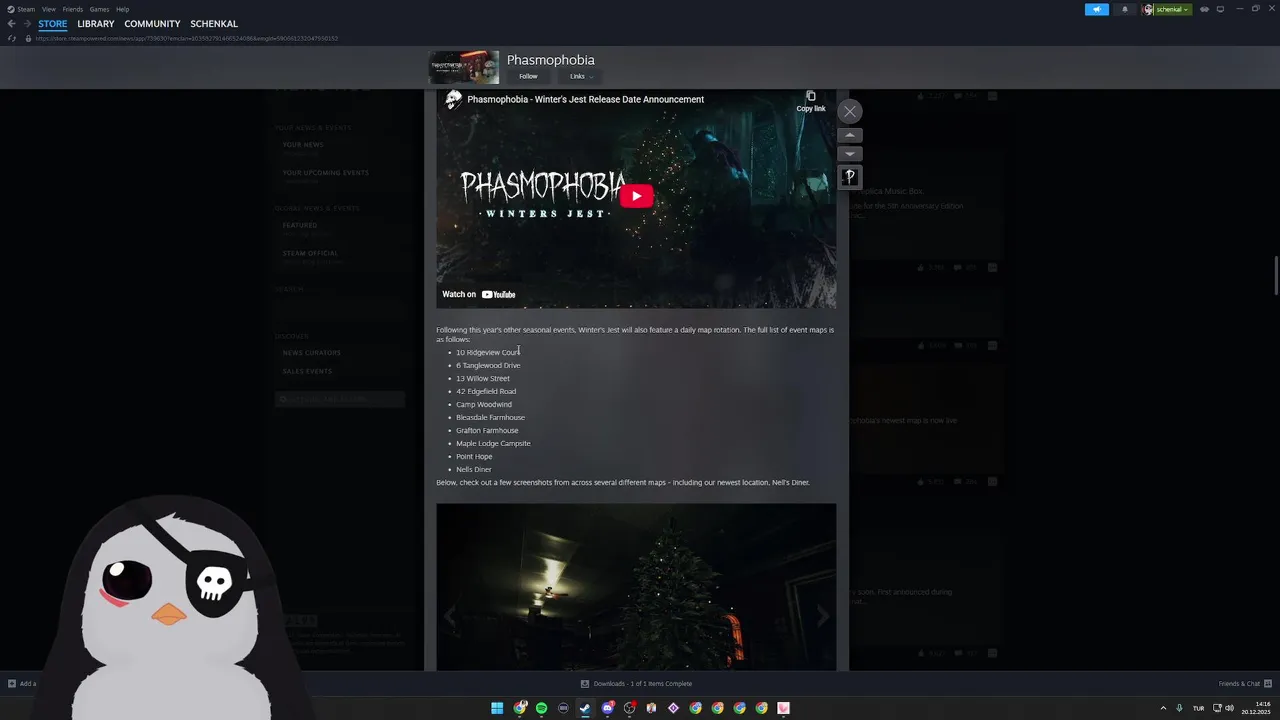This screenshot has height=720, width=1280.
Task: Follow Phasmophobia with the Follow button
Action: tap(528, 76)
